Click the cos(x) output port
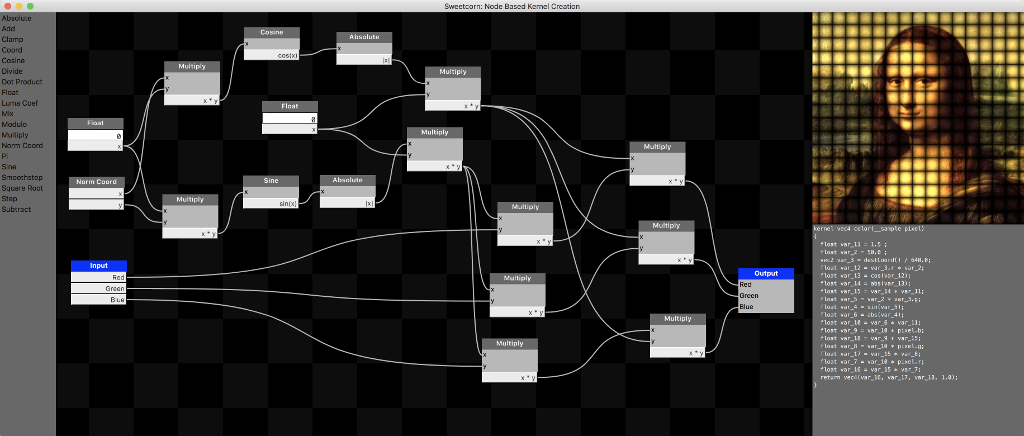1024x436 pixels. click(272, 55)
